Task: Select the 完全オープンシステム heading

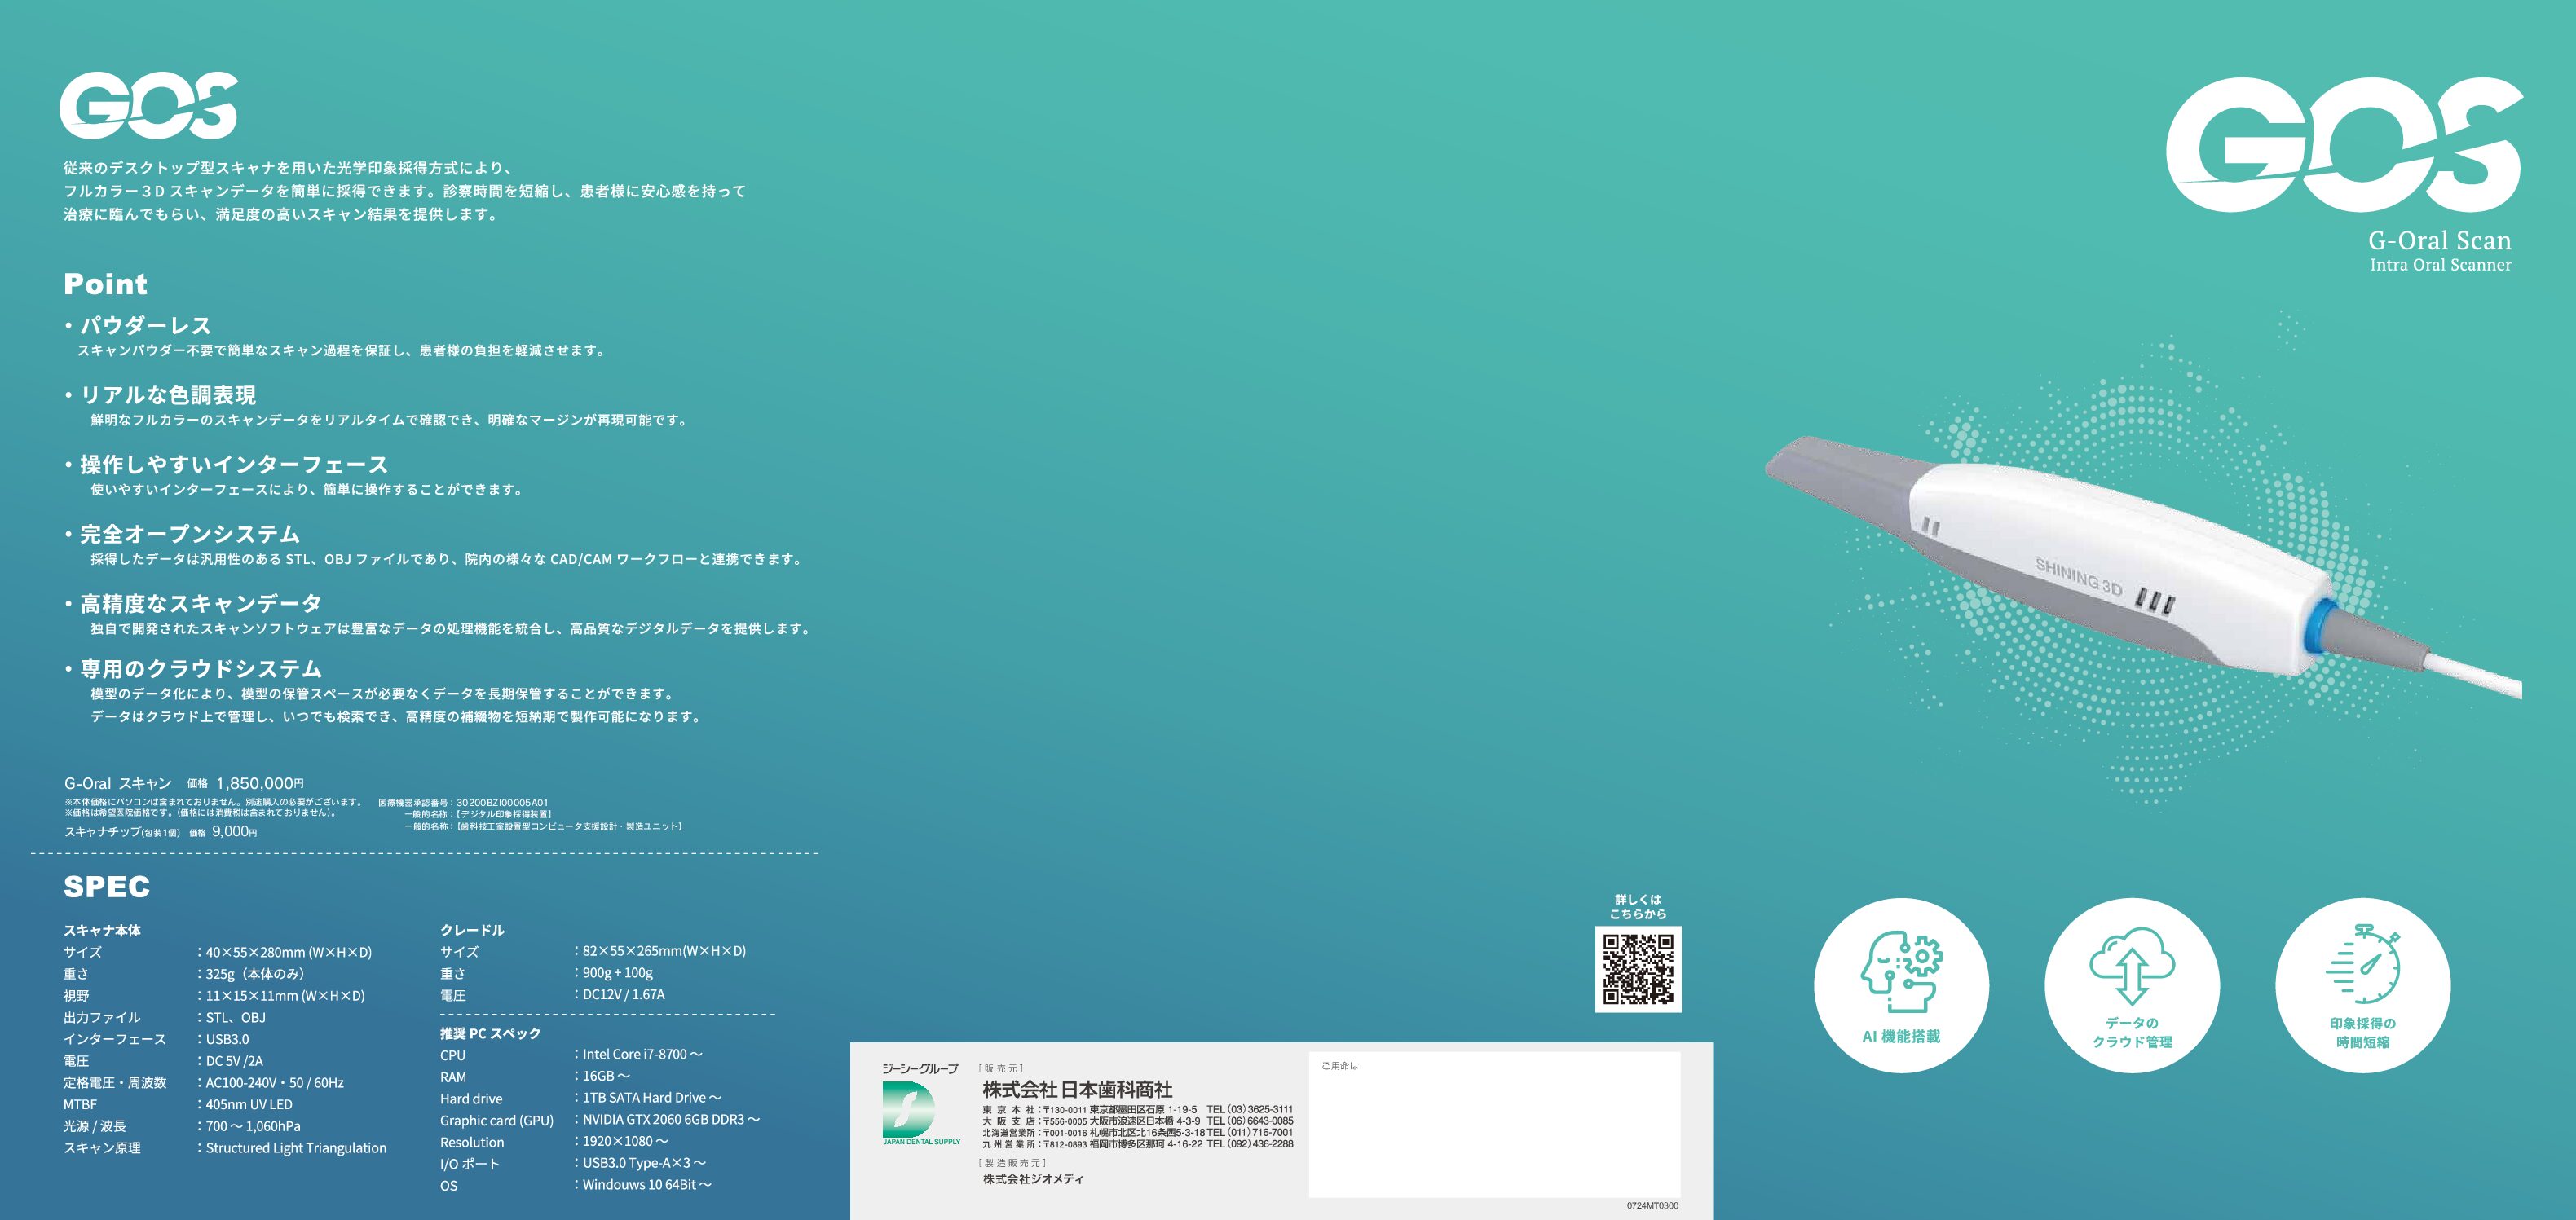Action: click(190, 534)
